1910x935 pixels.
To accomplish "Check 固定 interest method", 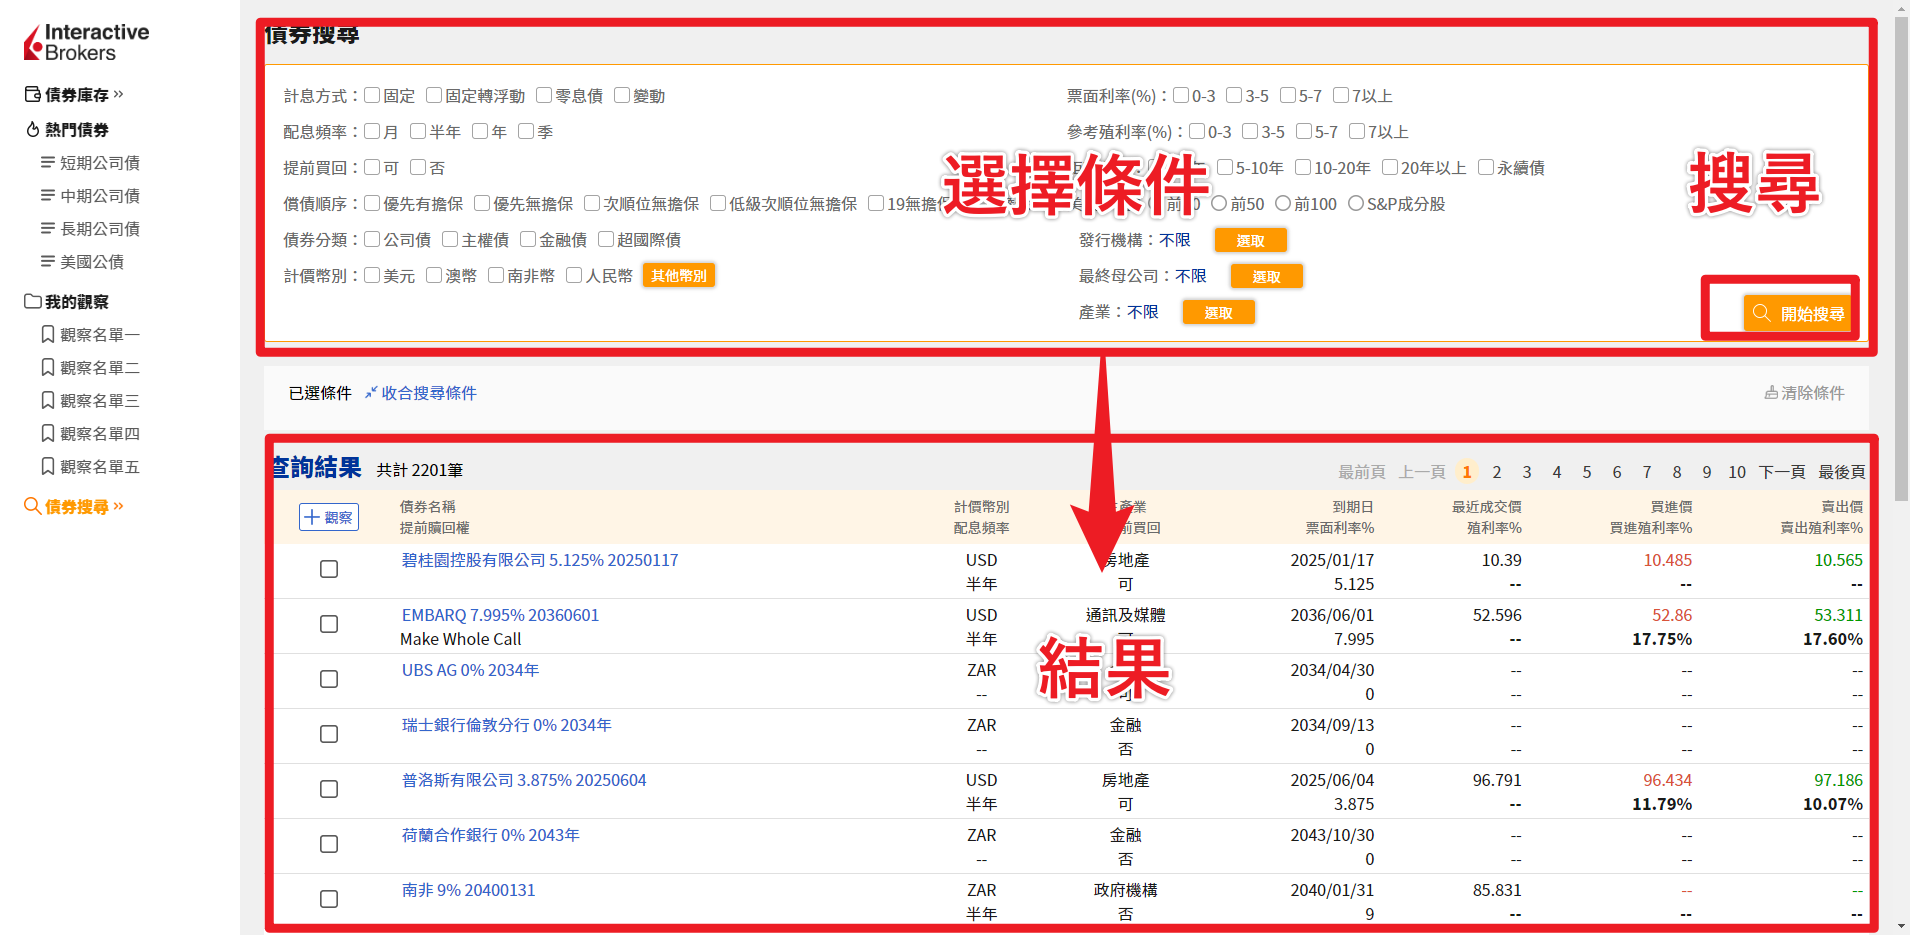I will 372,95.
